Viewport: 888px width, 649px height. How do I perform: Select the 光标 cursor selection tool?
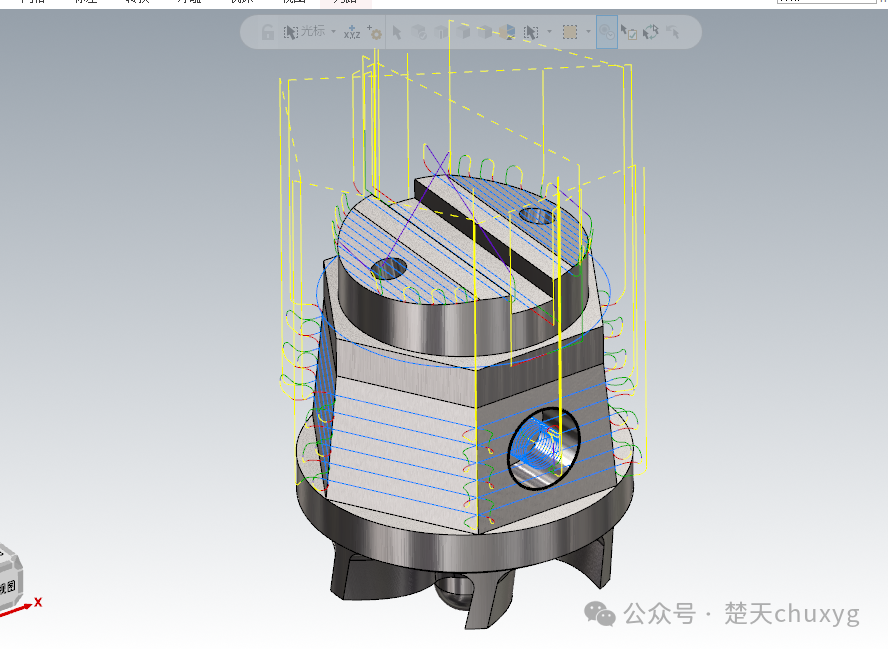(305, 32)
